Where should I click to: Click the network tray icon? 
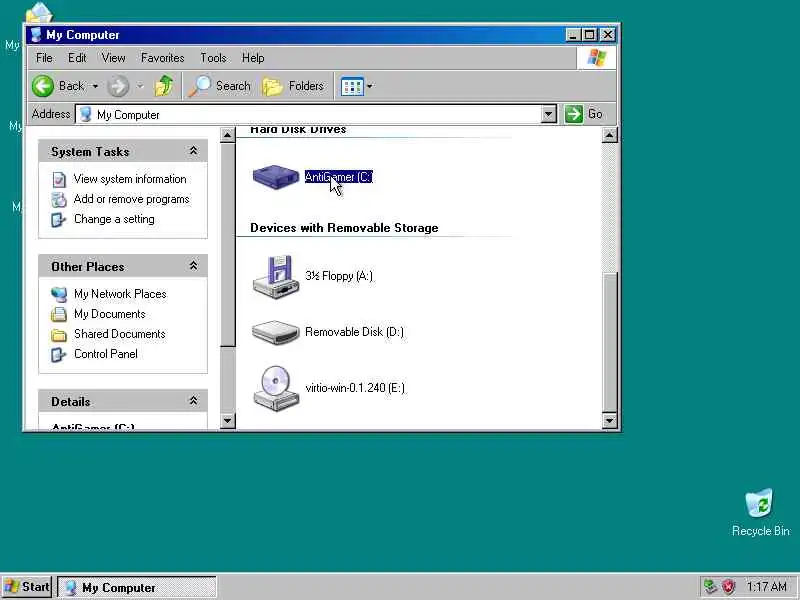pyautogui.click(x=710, y=586)
